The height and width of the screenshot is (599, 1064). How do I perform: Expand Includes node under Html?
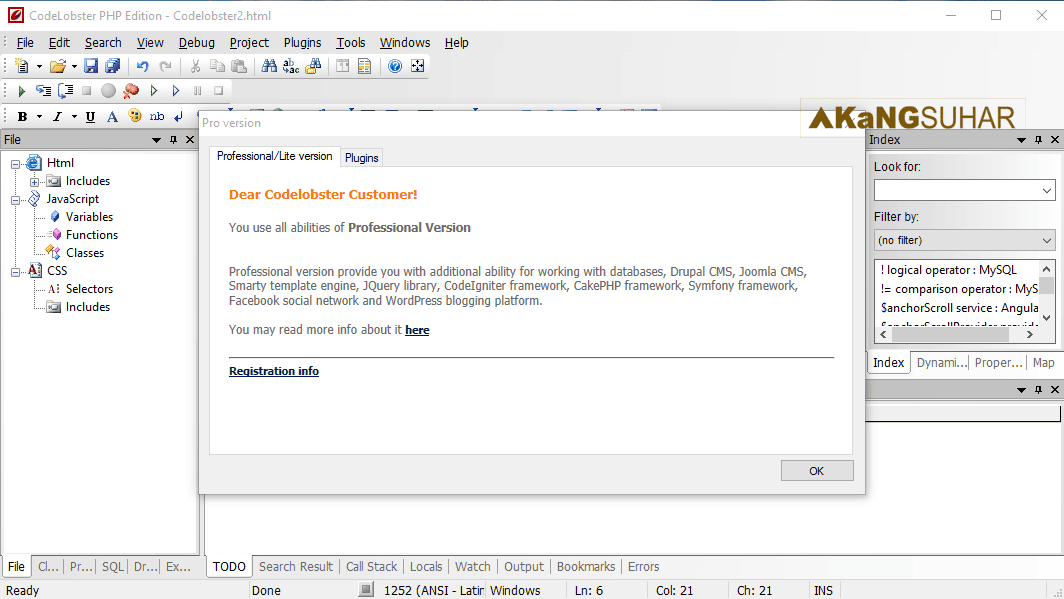tap(34, 182)
